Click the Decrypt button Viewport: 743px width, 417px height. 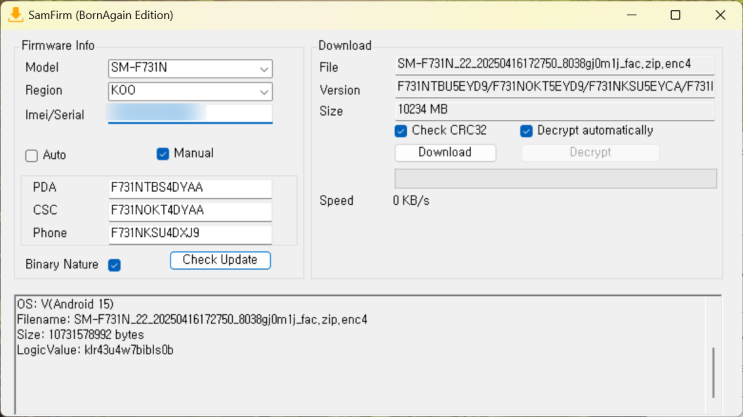tap(590, 153)
